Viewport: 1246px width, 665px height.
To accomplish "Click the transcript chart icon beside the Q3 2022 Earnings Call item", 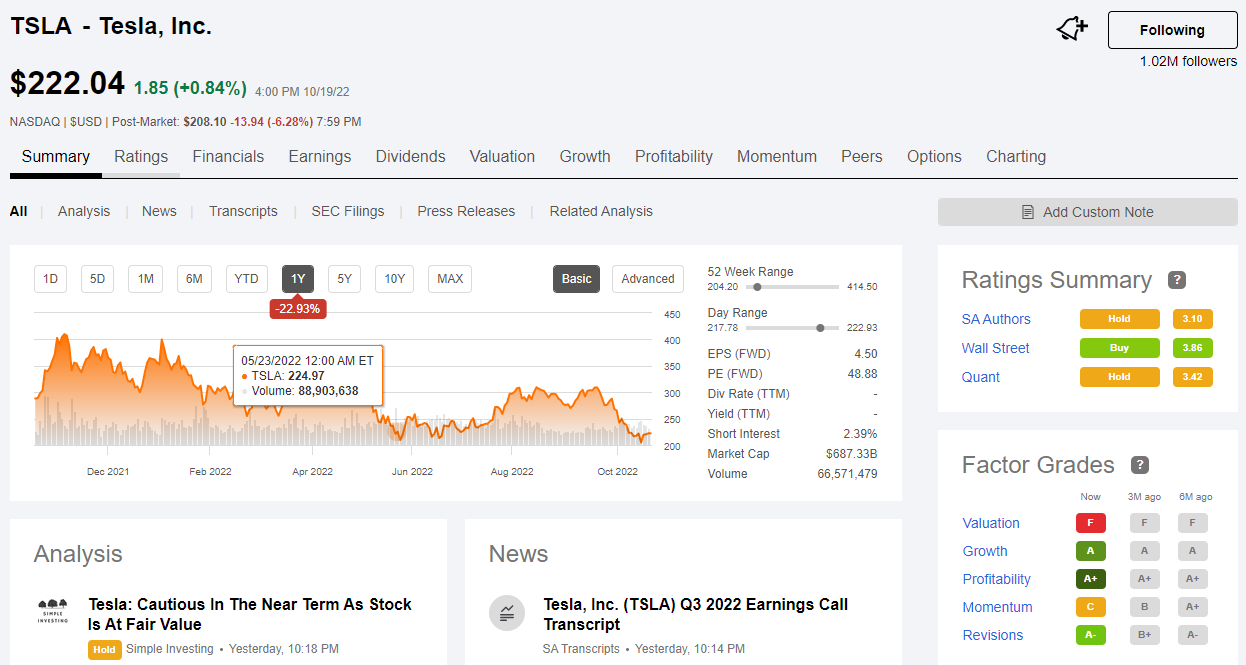I will [x=507, y=612].
